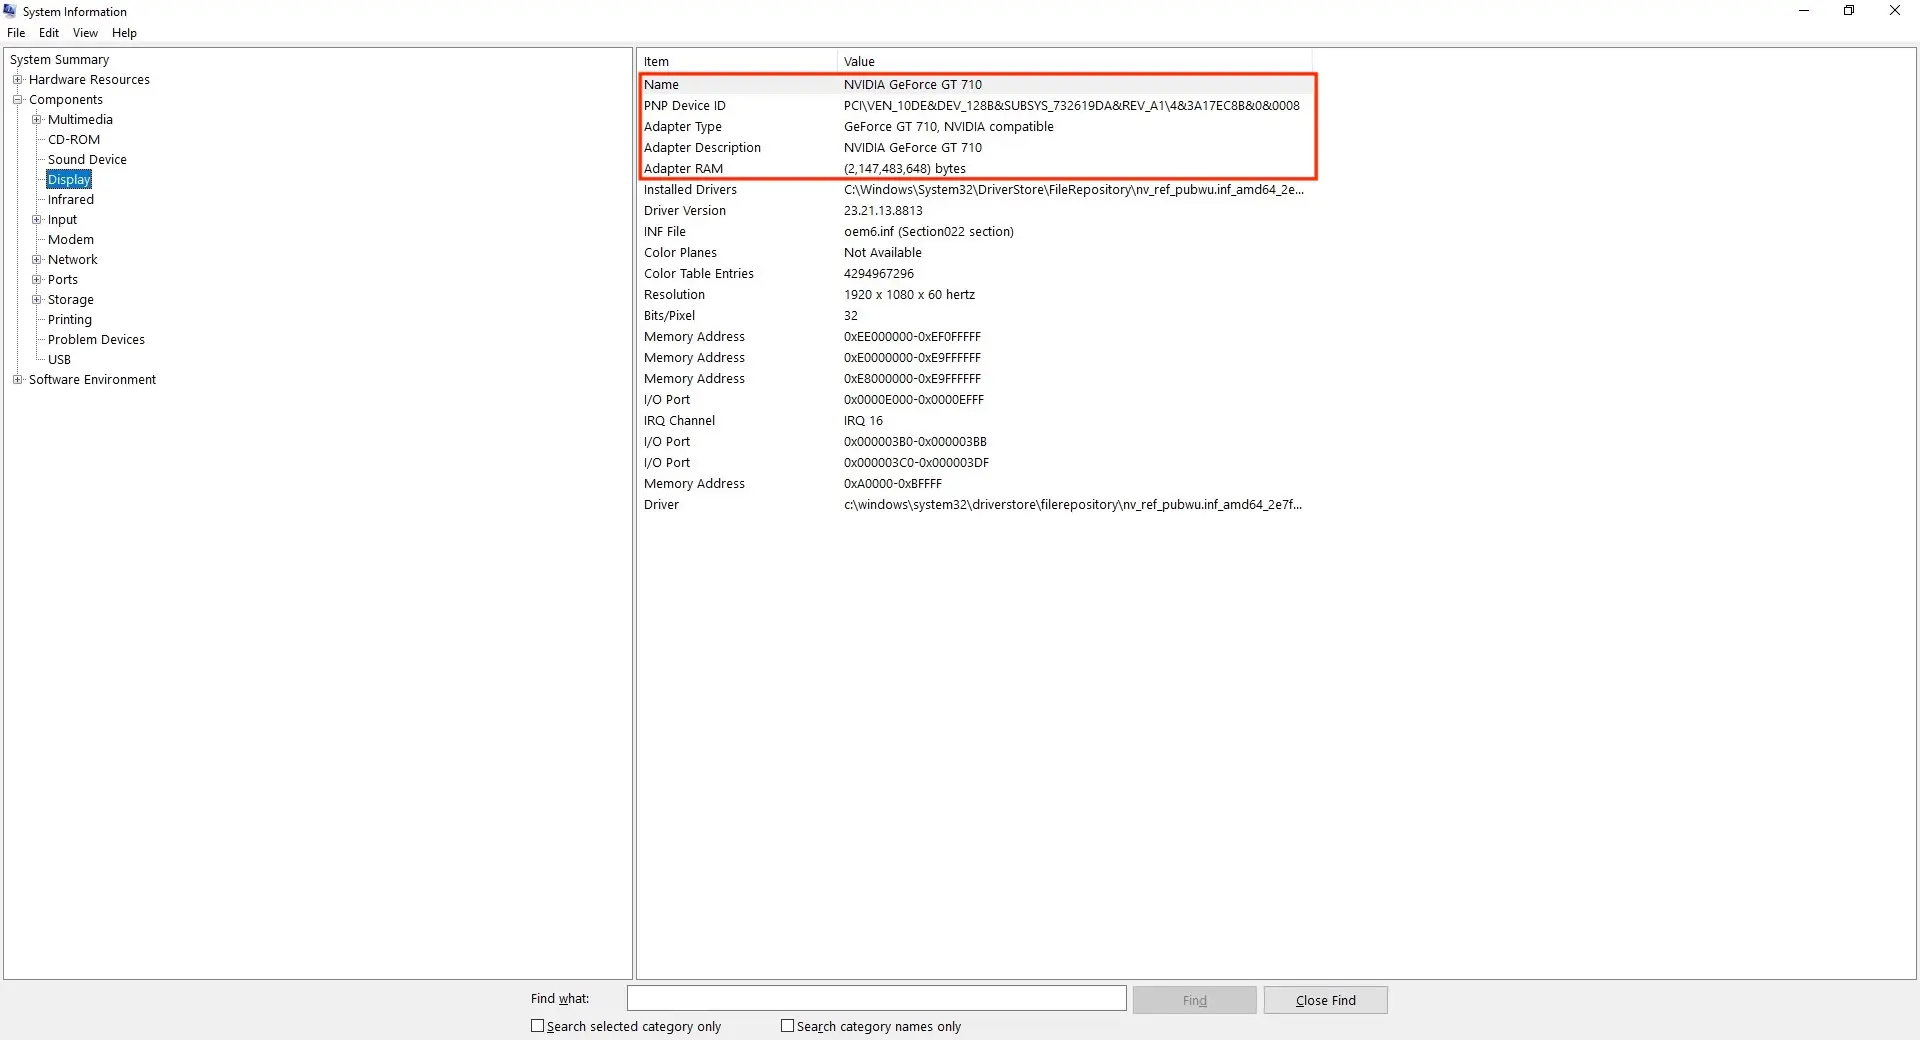Select the Network category

click(73, 260)
